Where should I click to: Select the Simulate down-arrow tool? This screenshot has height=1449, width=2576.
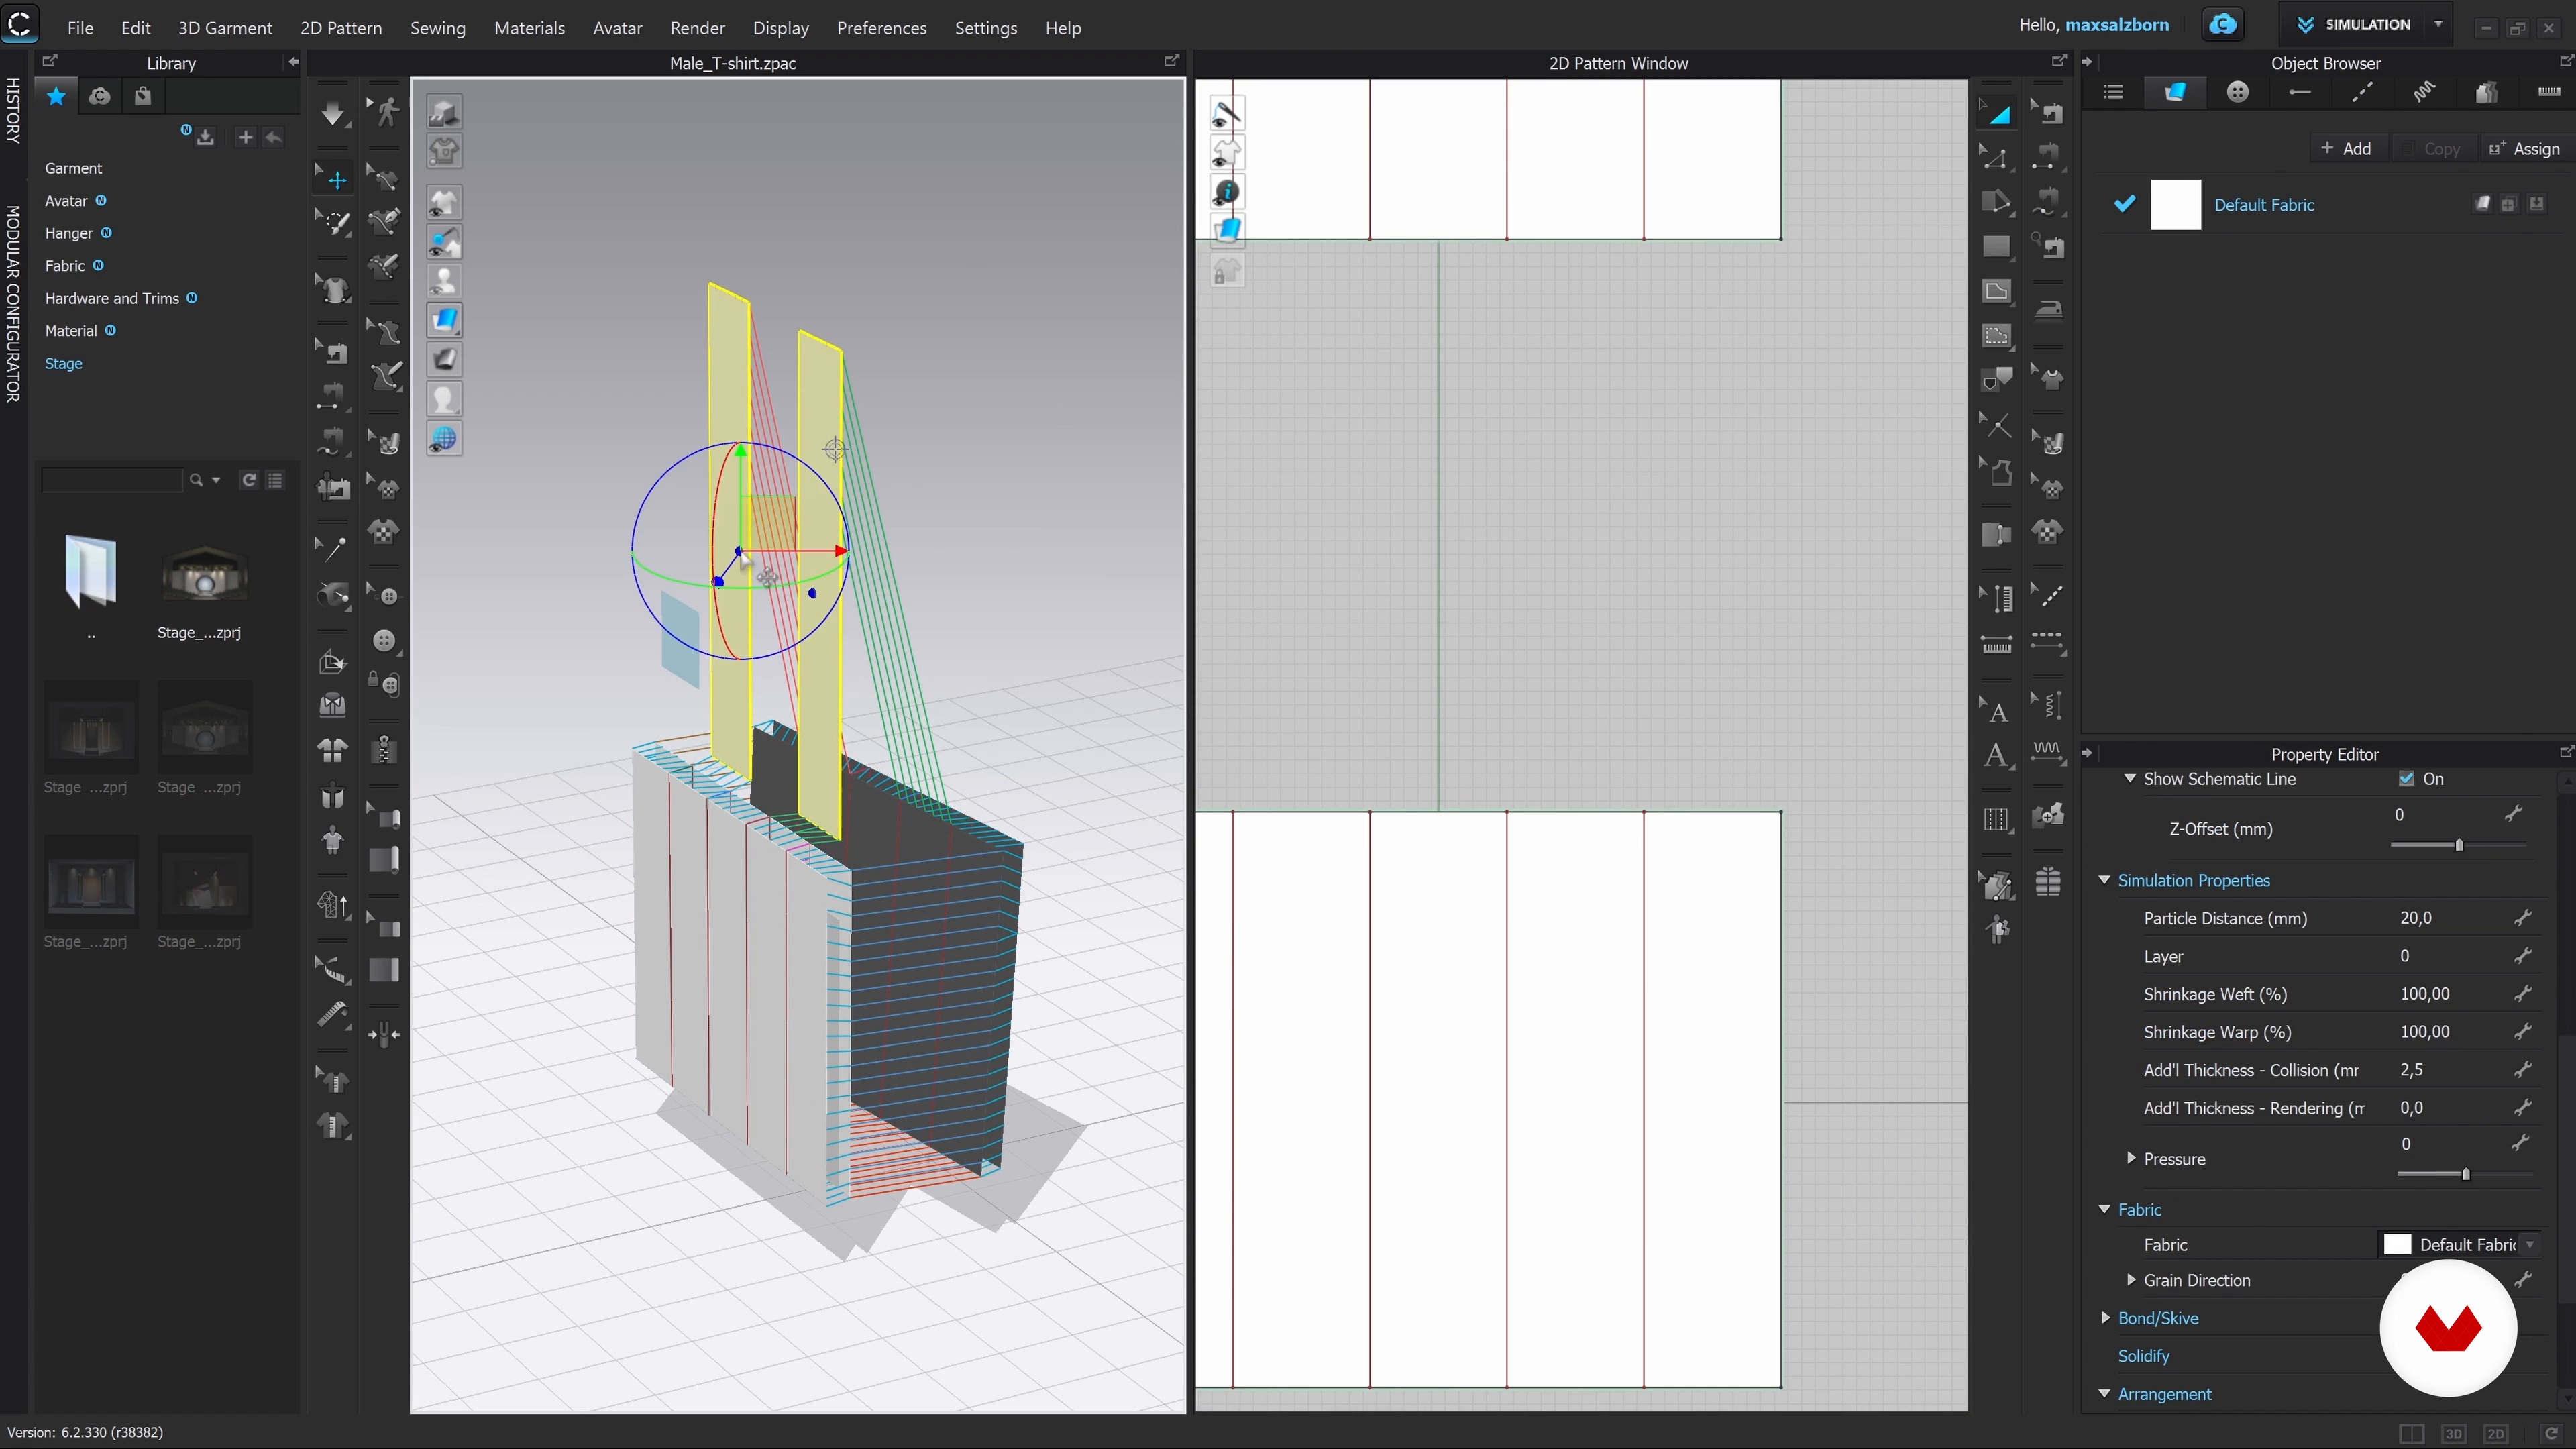[x=333, y=113]
